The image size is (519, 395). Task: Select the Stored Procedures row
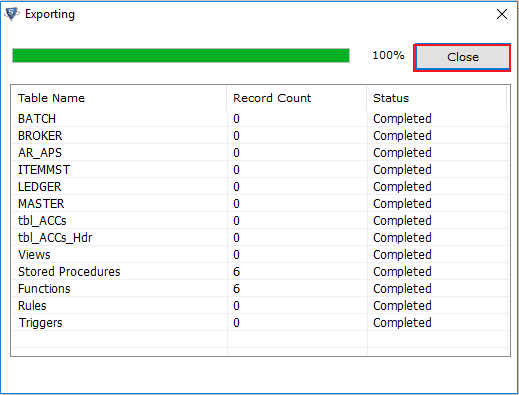(x=260, y=272)
